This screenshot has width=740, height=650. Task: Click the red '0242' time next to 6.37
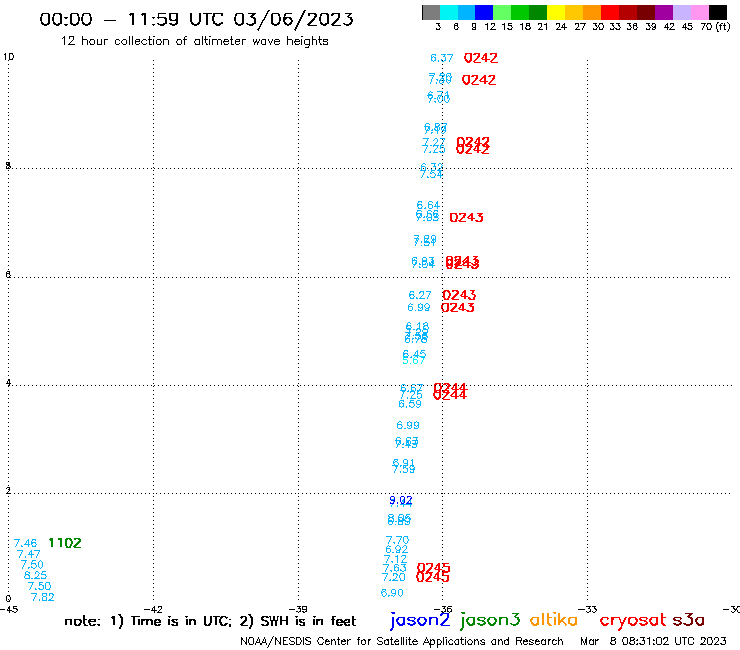point(481,58)
